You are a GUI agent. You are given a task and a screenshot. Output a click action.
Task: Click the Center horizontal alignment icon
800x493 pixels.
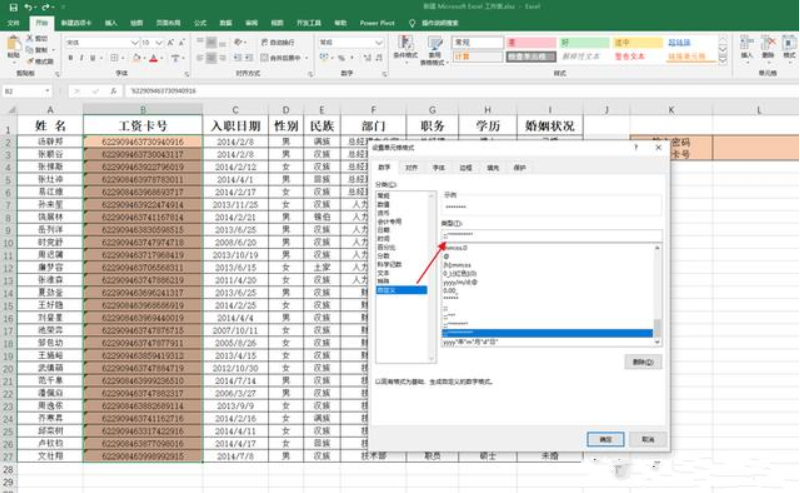(211, 58)
